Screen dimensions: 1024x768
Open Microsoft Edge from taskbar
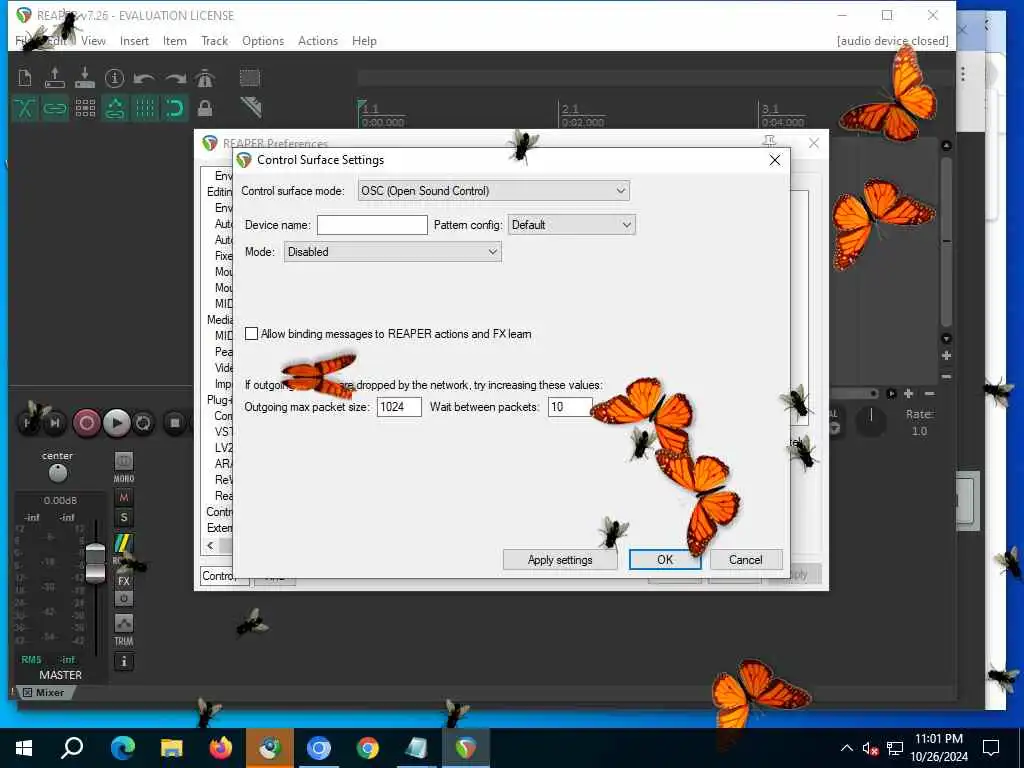click(x=122, y=748)
